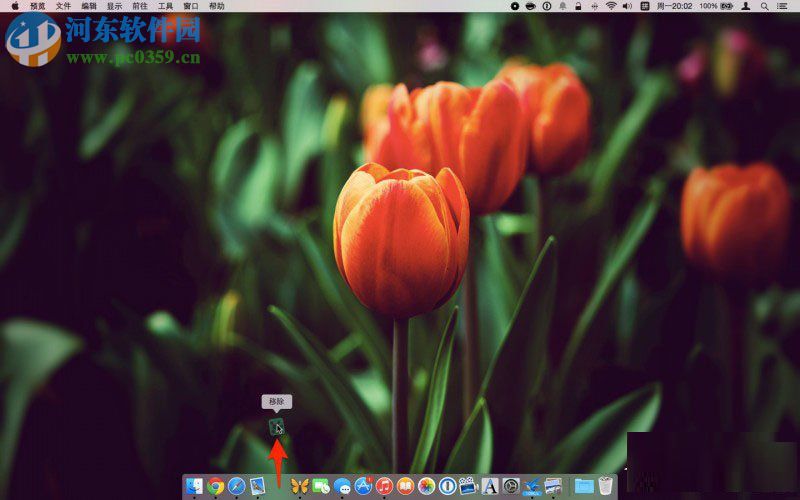Open the 窗口 menu
Viewport: 800px width, 500px height.
[191, 6]
